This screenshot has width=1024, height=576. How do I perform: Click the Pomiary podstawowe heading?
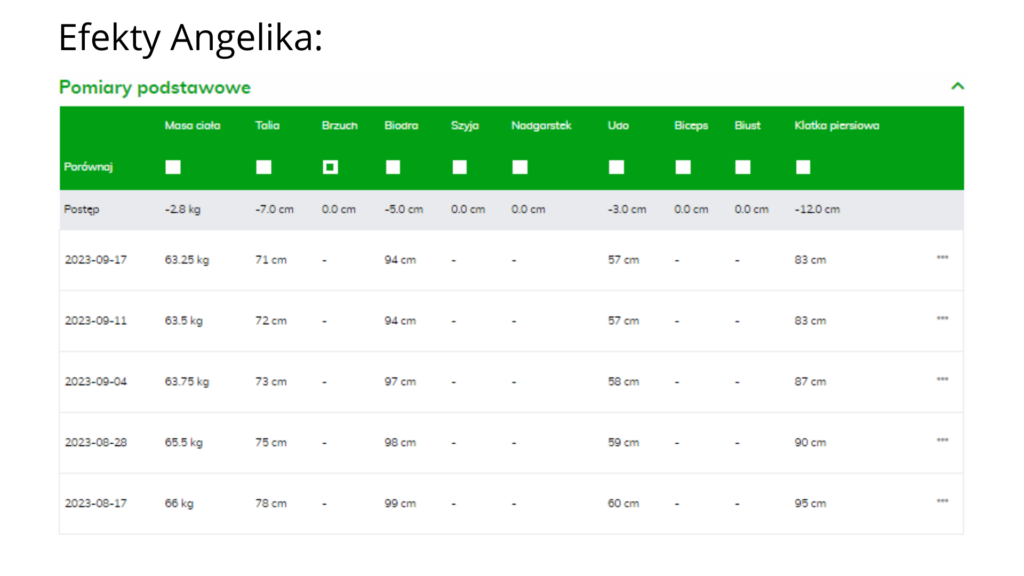point(155,88)
